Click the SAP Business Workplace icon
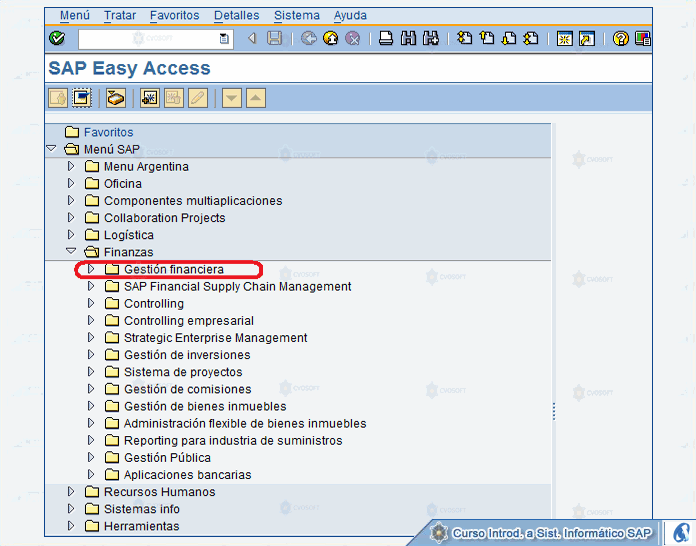The height and width of the screenshot is (546, 696). [116, 98]
